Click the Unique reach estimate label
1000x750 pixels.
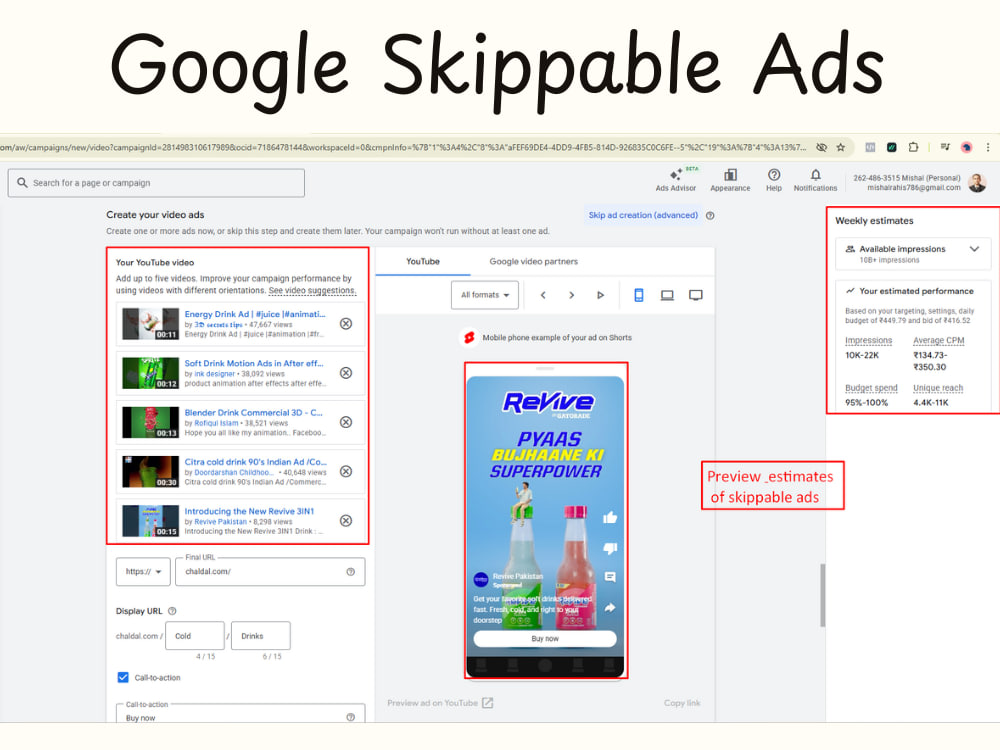click(938, 388)
